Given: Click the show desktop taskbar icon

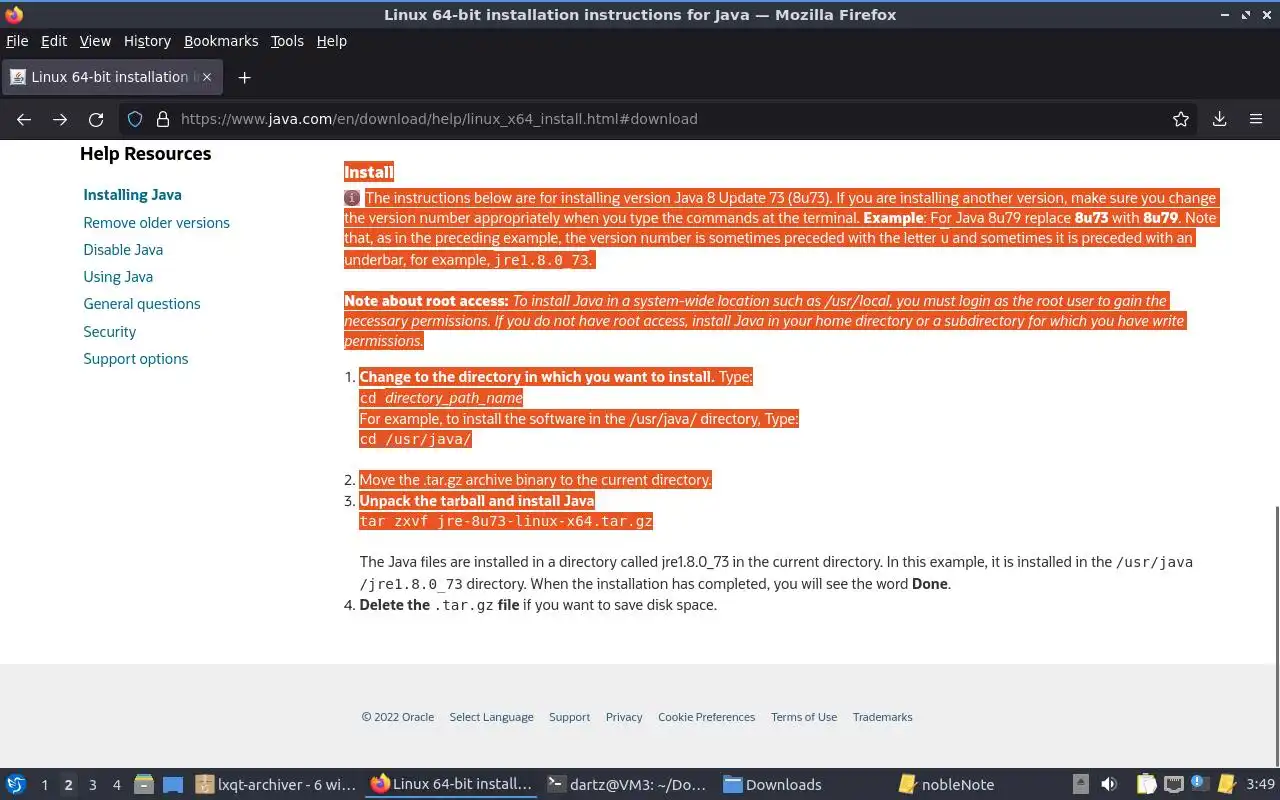Looking at the screenshot, I should point(173,785).
